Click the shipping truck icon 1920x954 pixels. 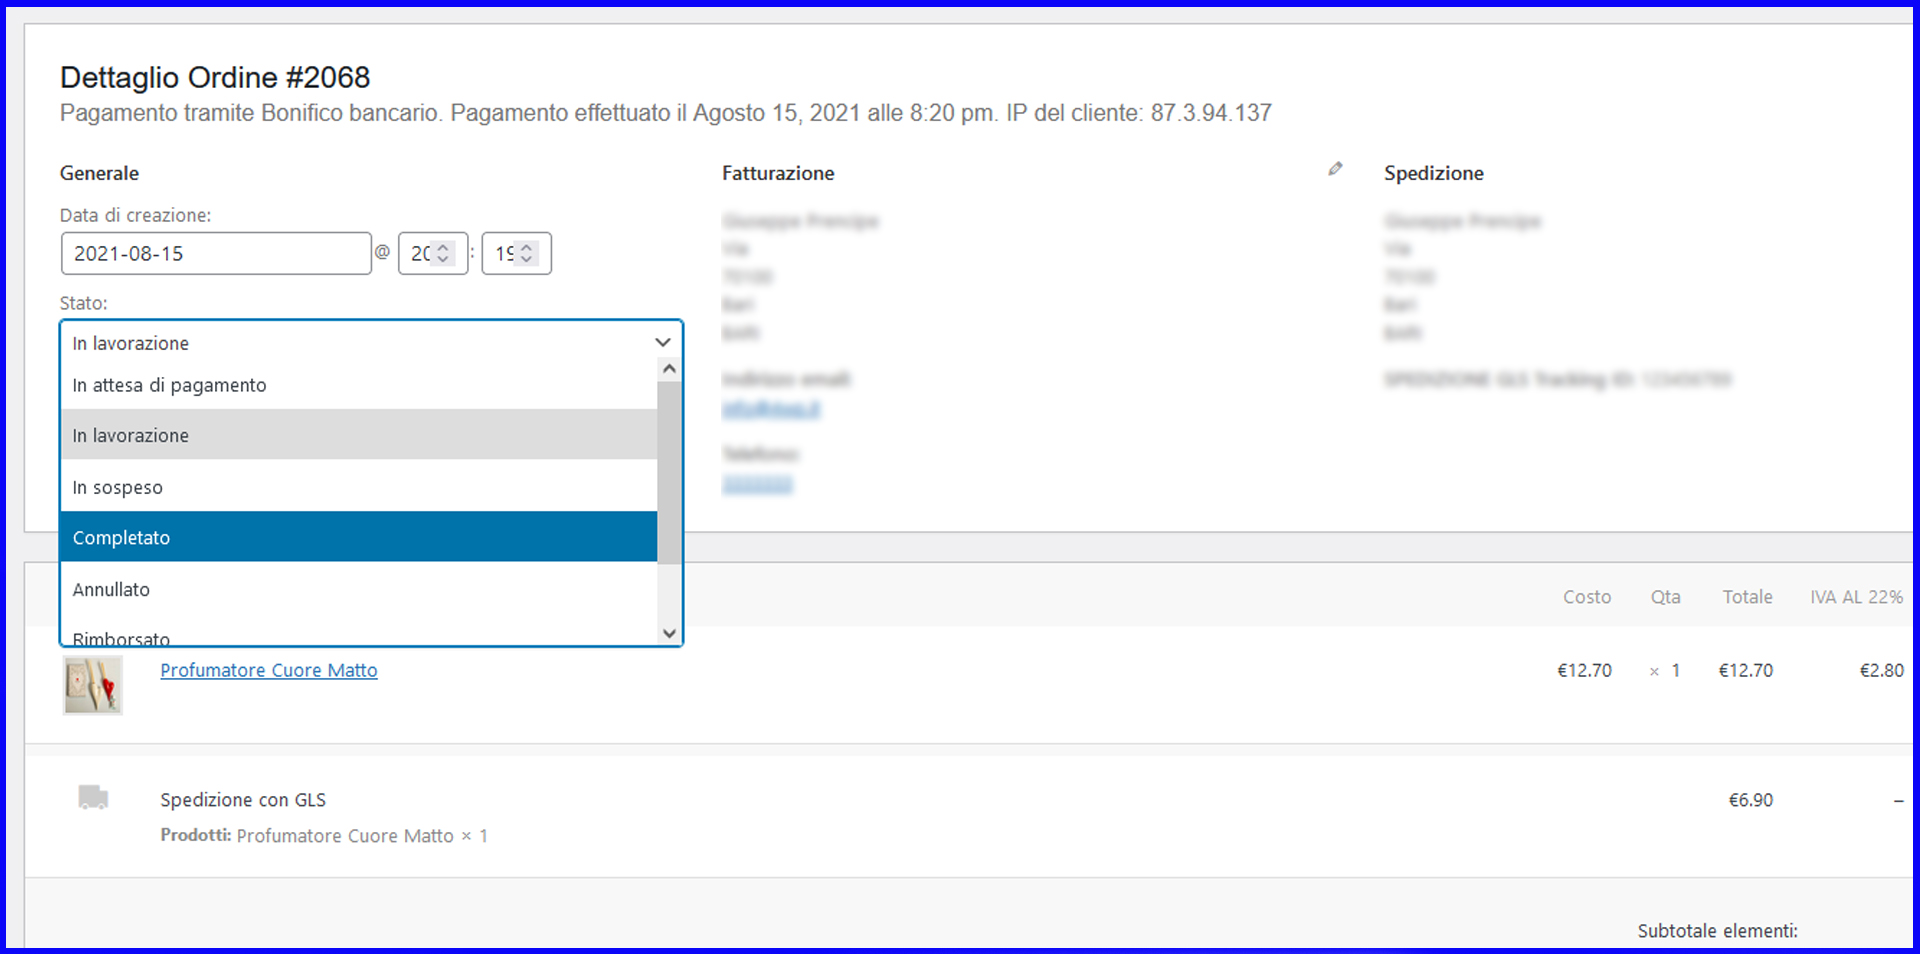click(93, 797)
